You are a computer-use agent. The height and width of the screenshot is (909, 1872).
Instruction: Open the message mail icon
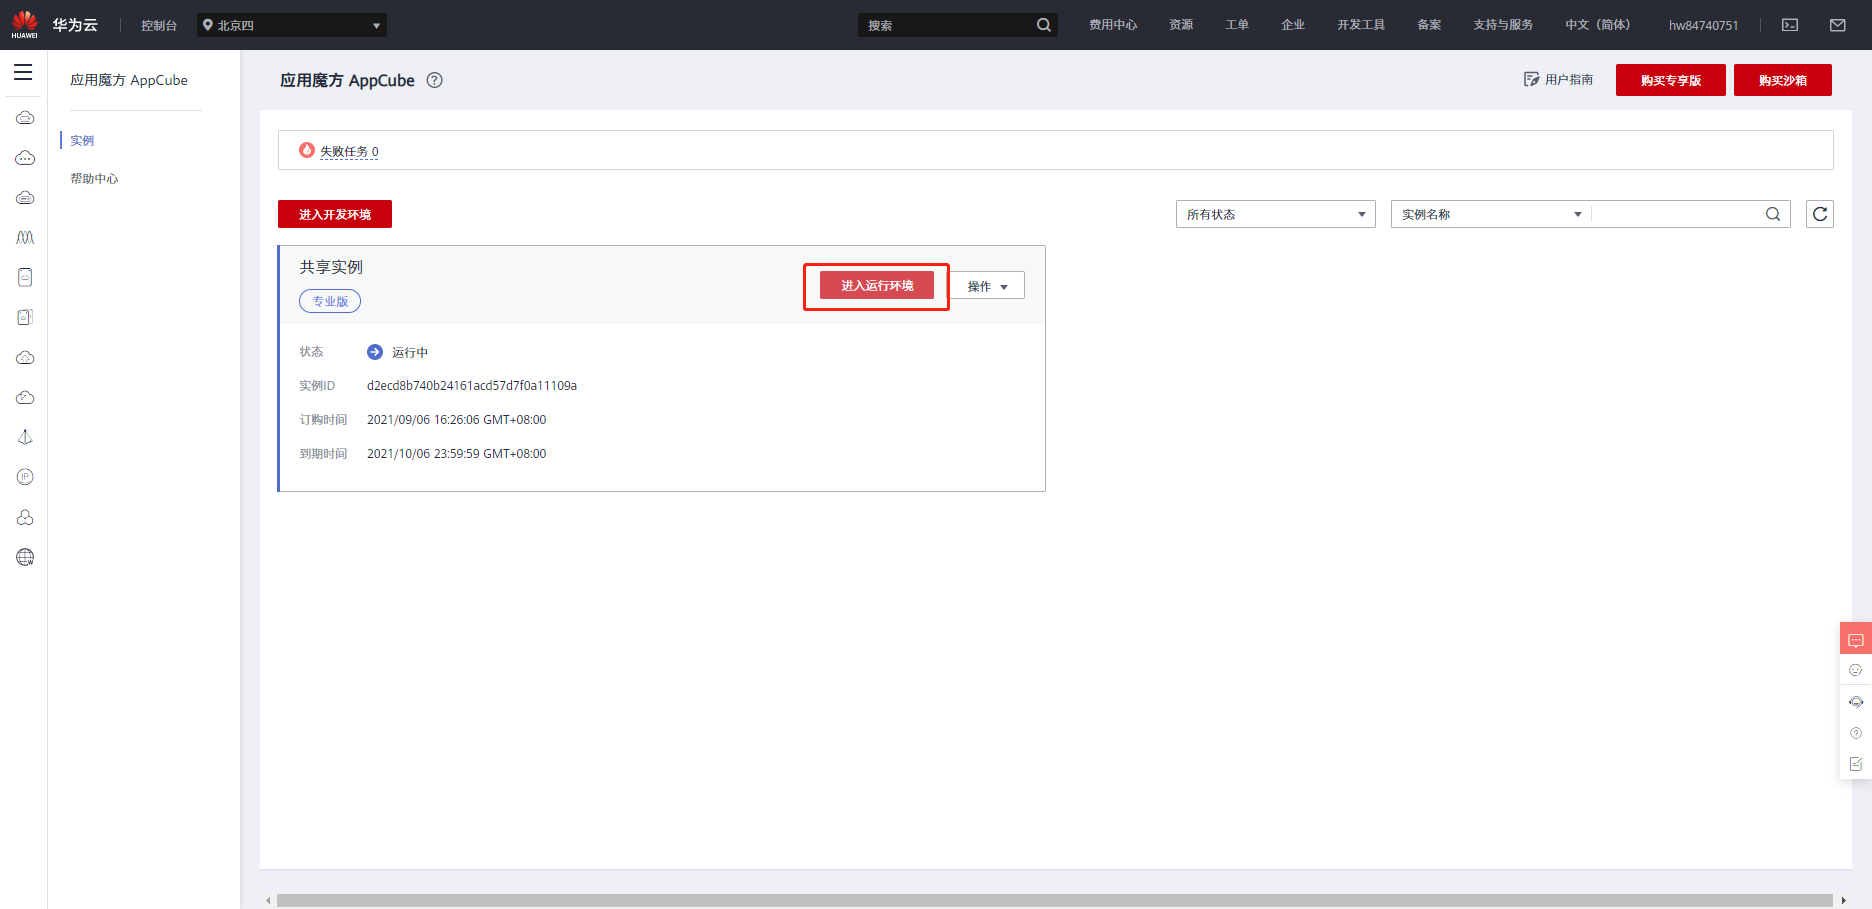tap(1838, 25)
